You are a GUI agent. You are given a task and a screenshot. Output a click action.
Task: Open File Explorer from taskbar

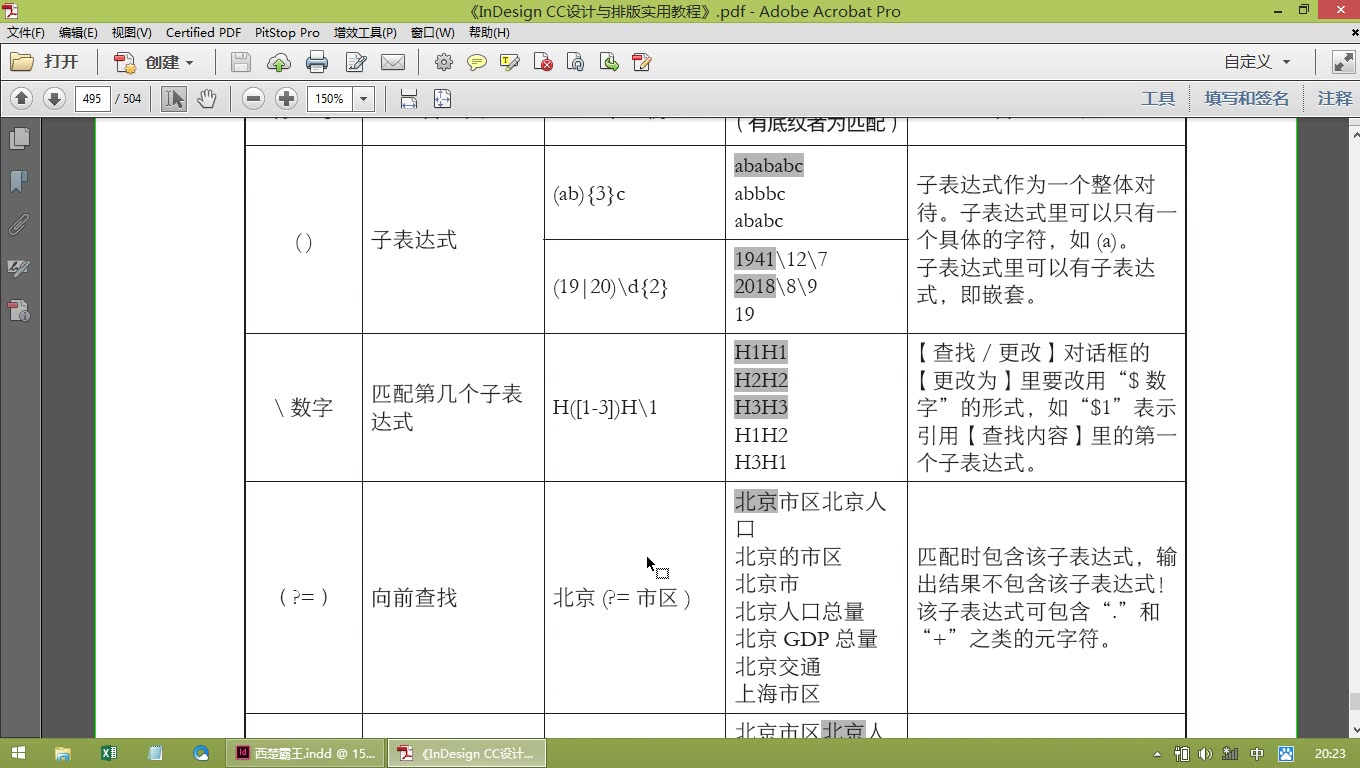coord(63,753)
